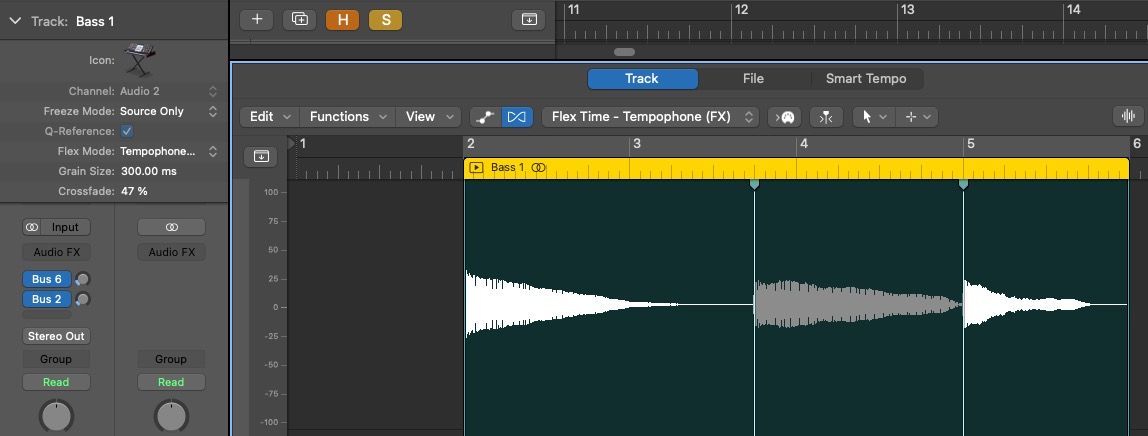Click the Grain Size 300.00 ms value
The image size is (1148, 436).
148,171
